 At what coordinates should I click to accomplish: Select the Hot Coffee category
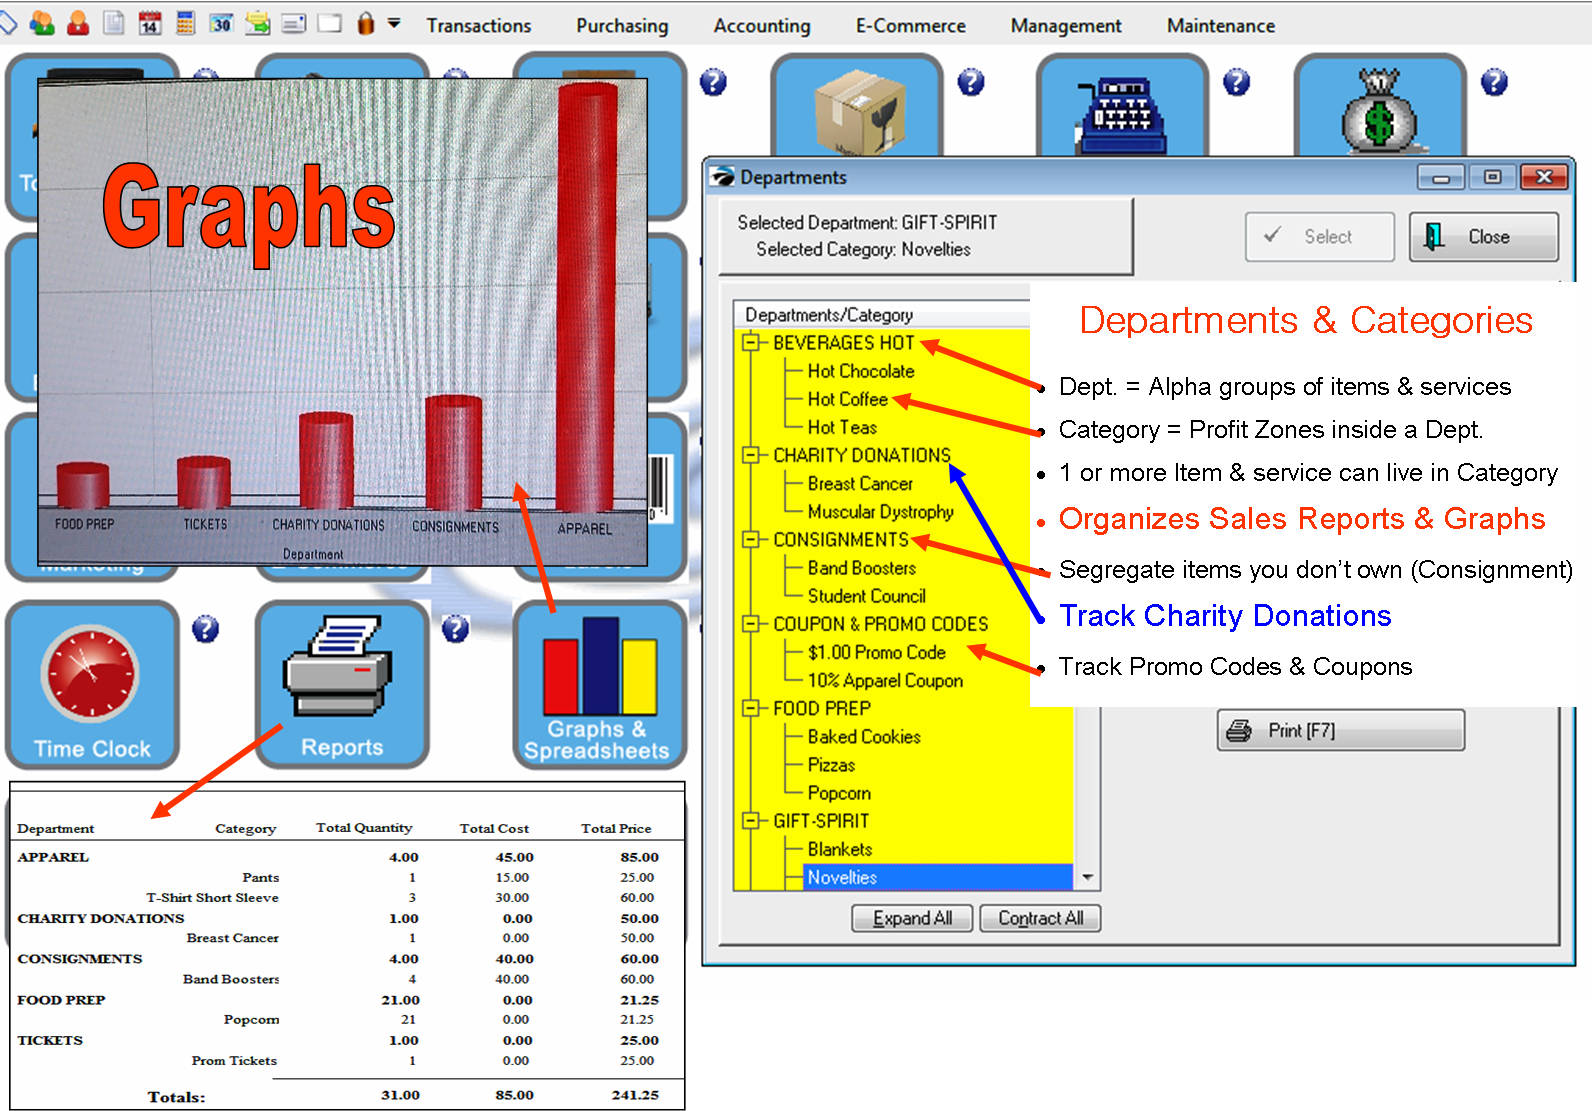[848, 399]
